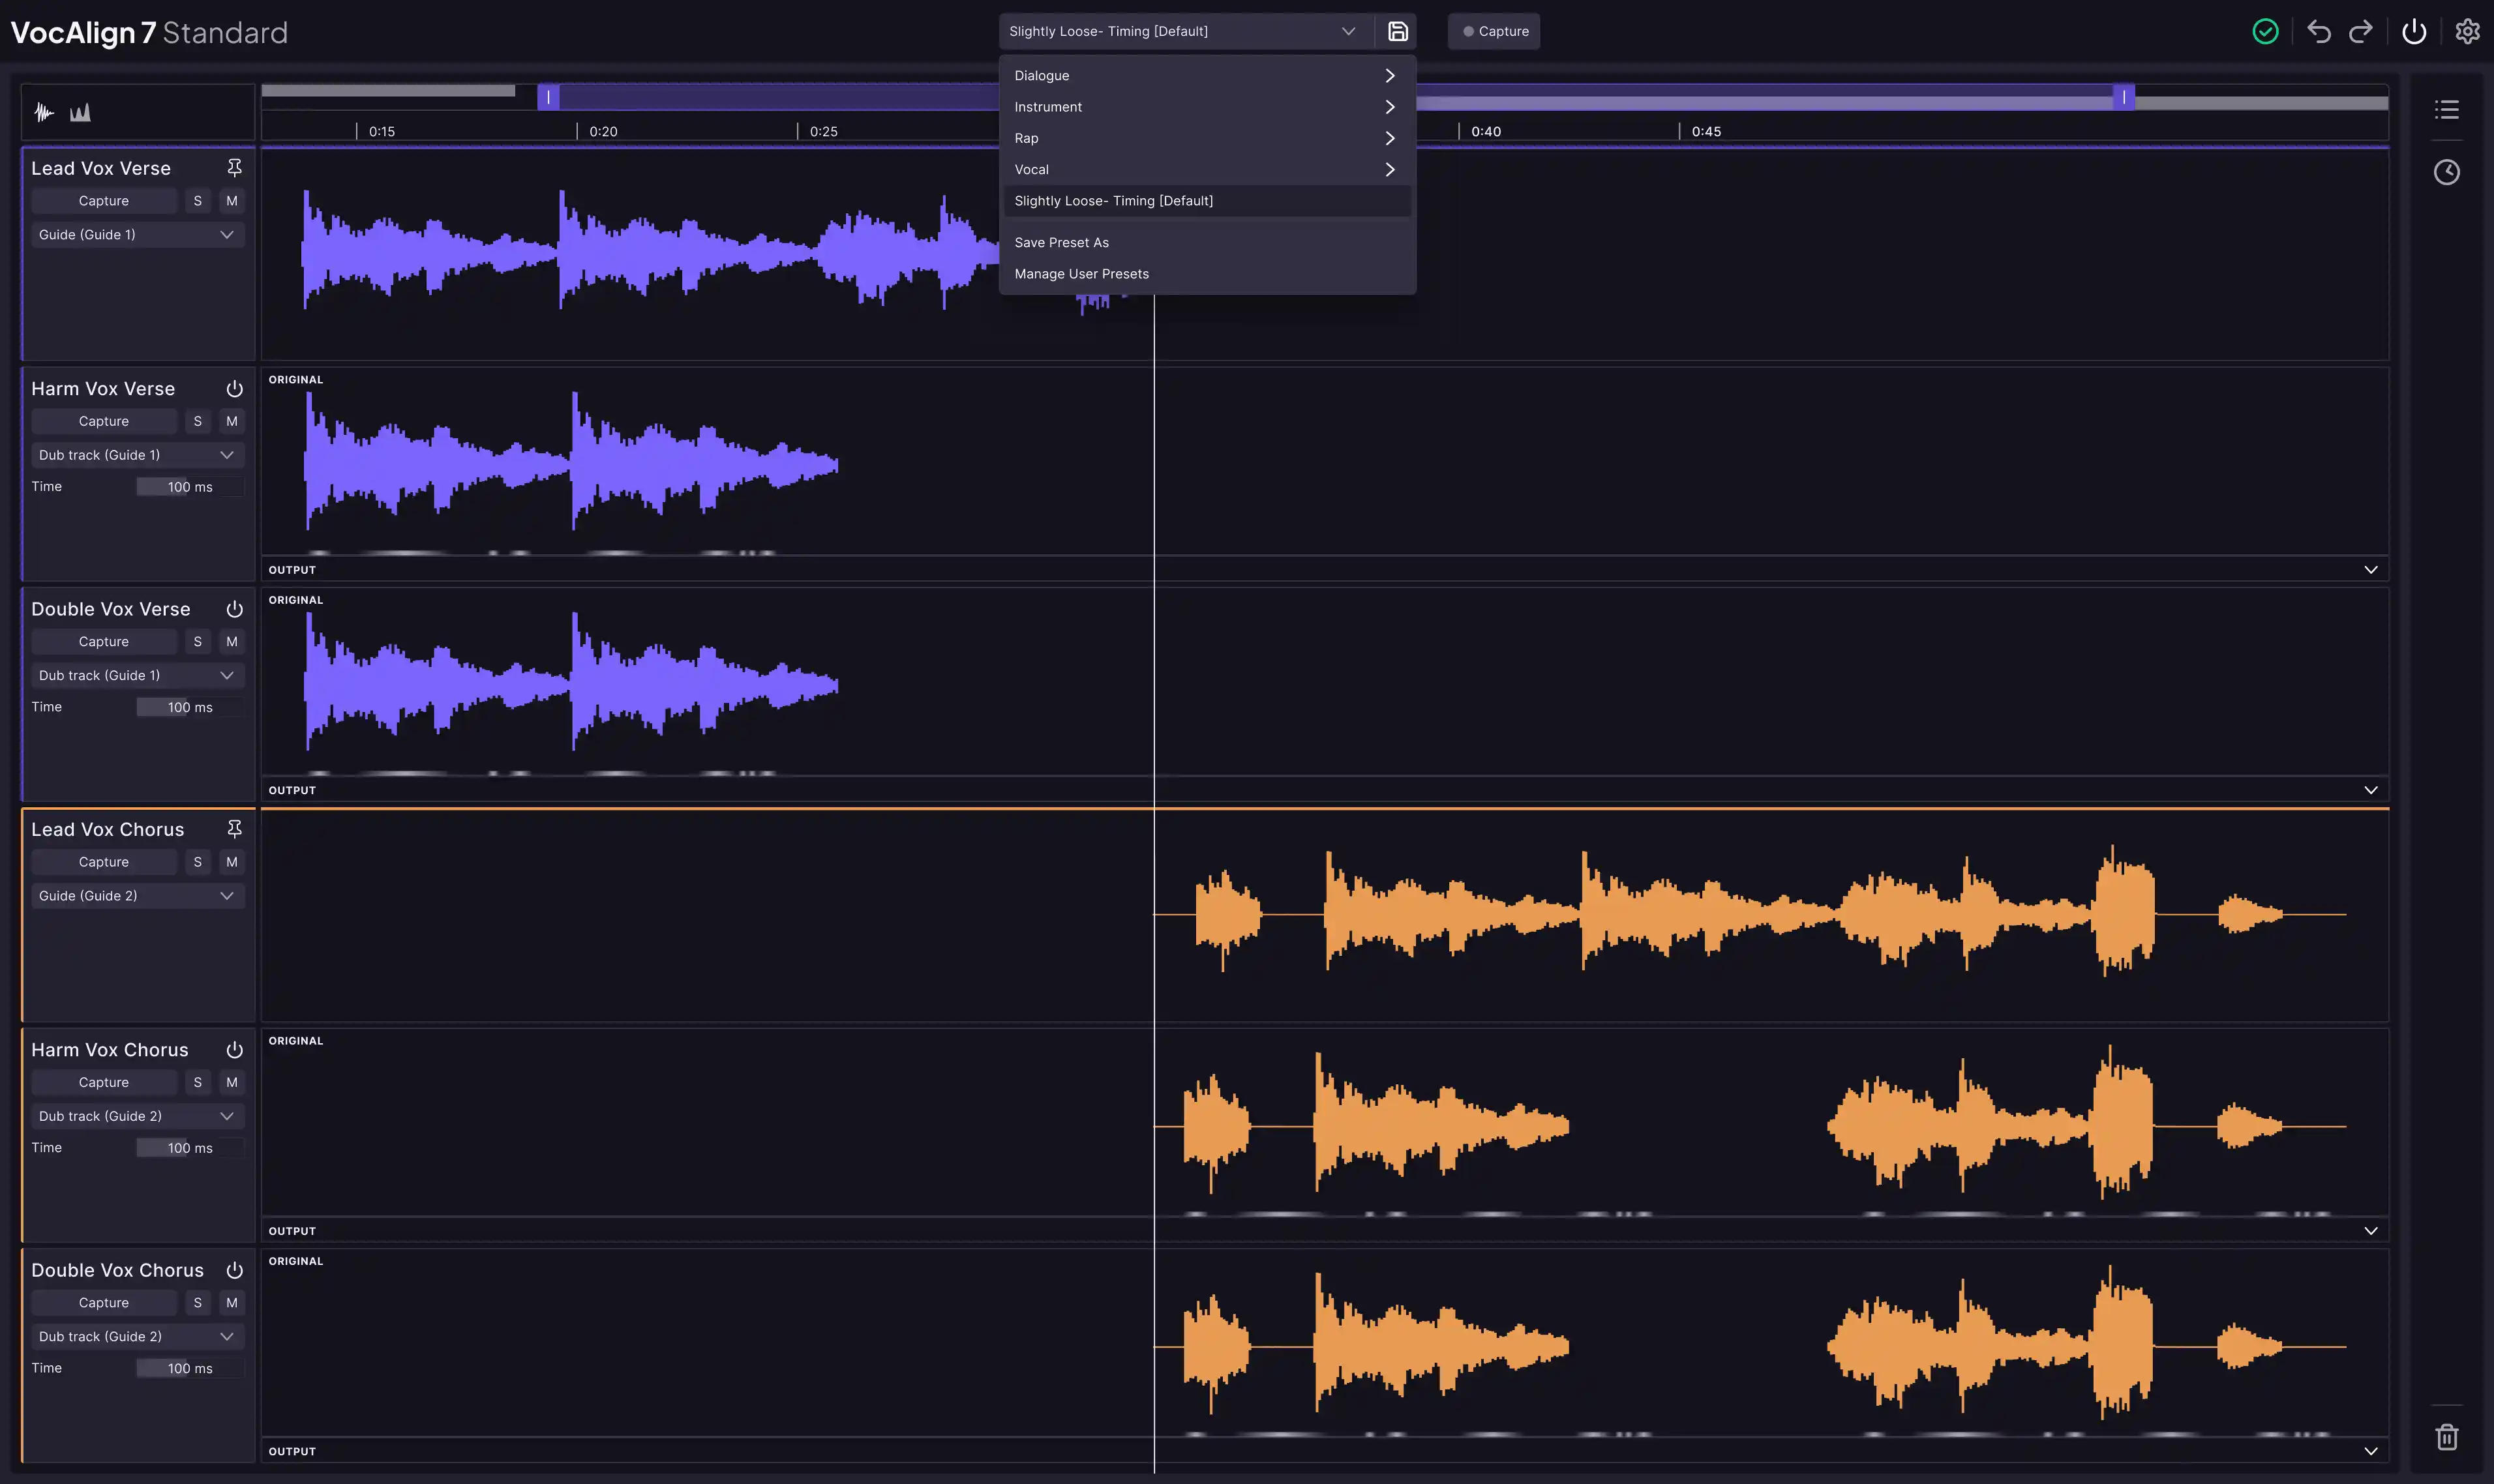The image size is (2494, 1484).
Task: Mute the Double Vox Chorus track
Action: coord(232,1302)
